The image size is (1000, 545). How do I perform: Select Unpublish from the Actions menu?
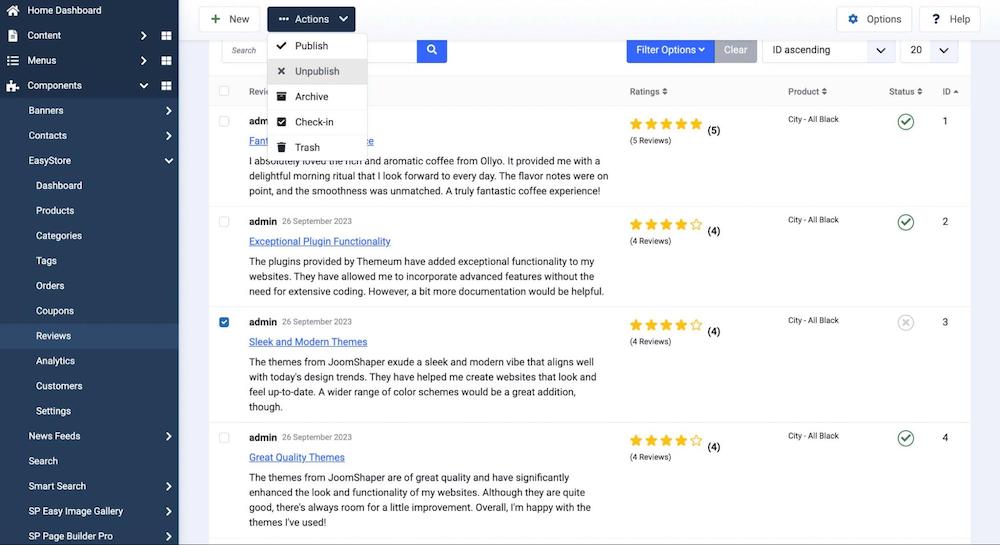tap(317, 72)
